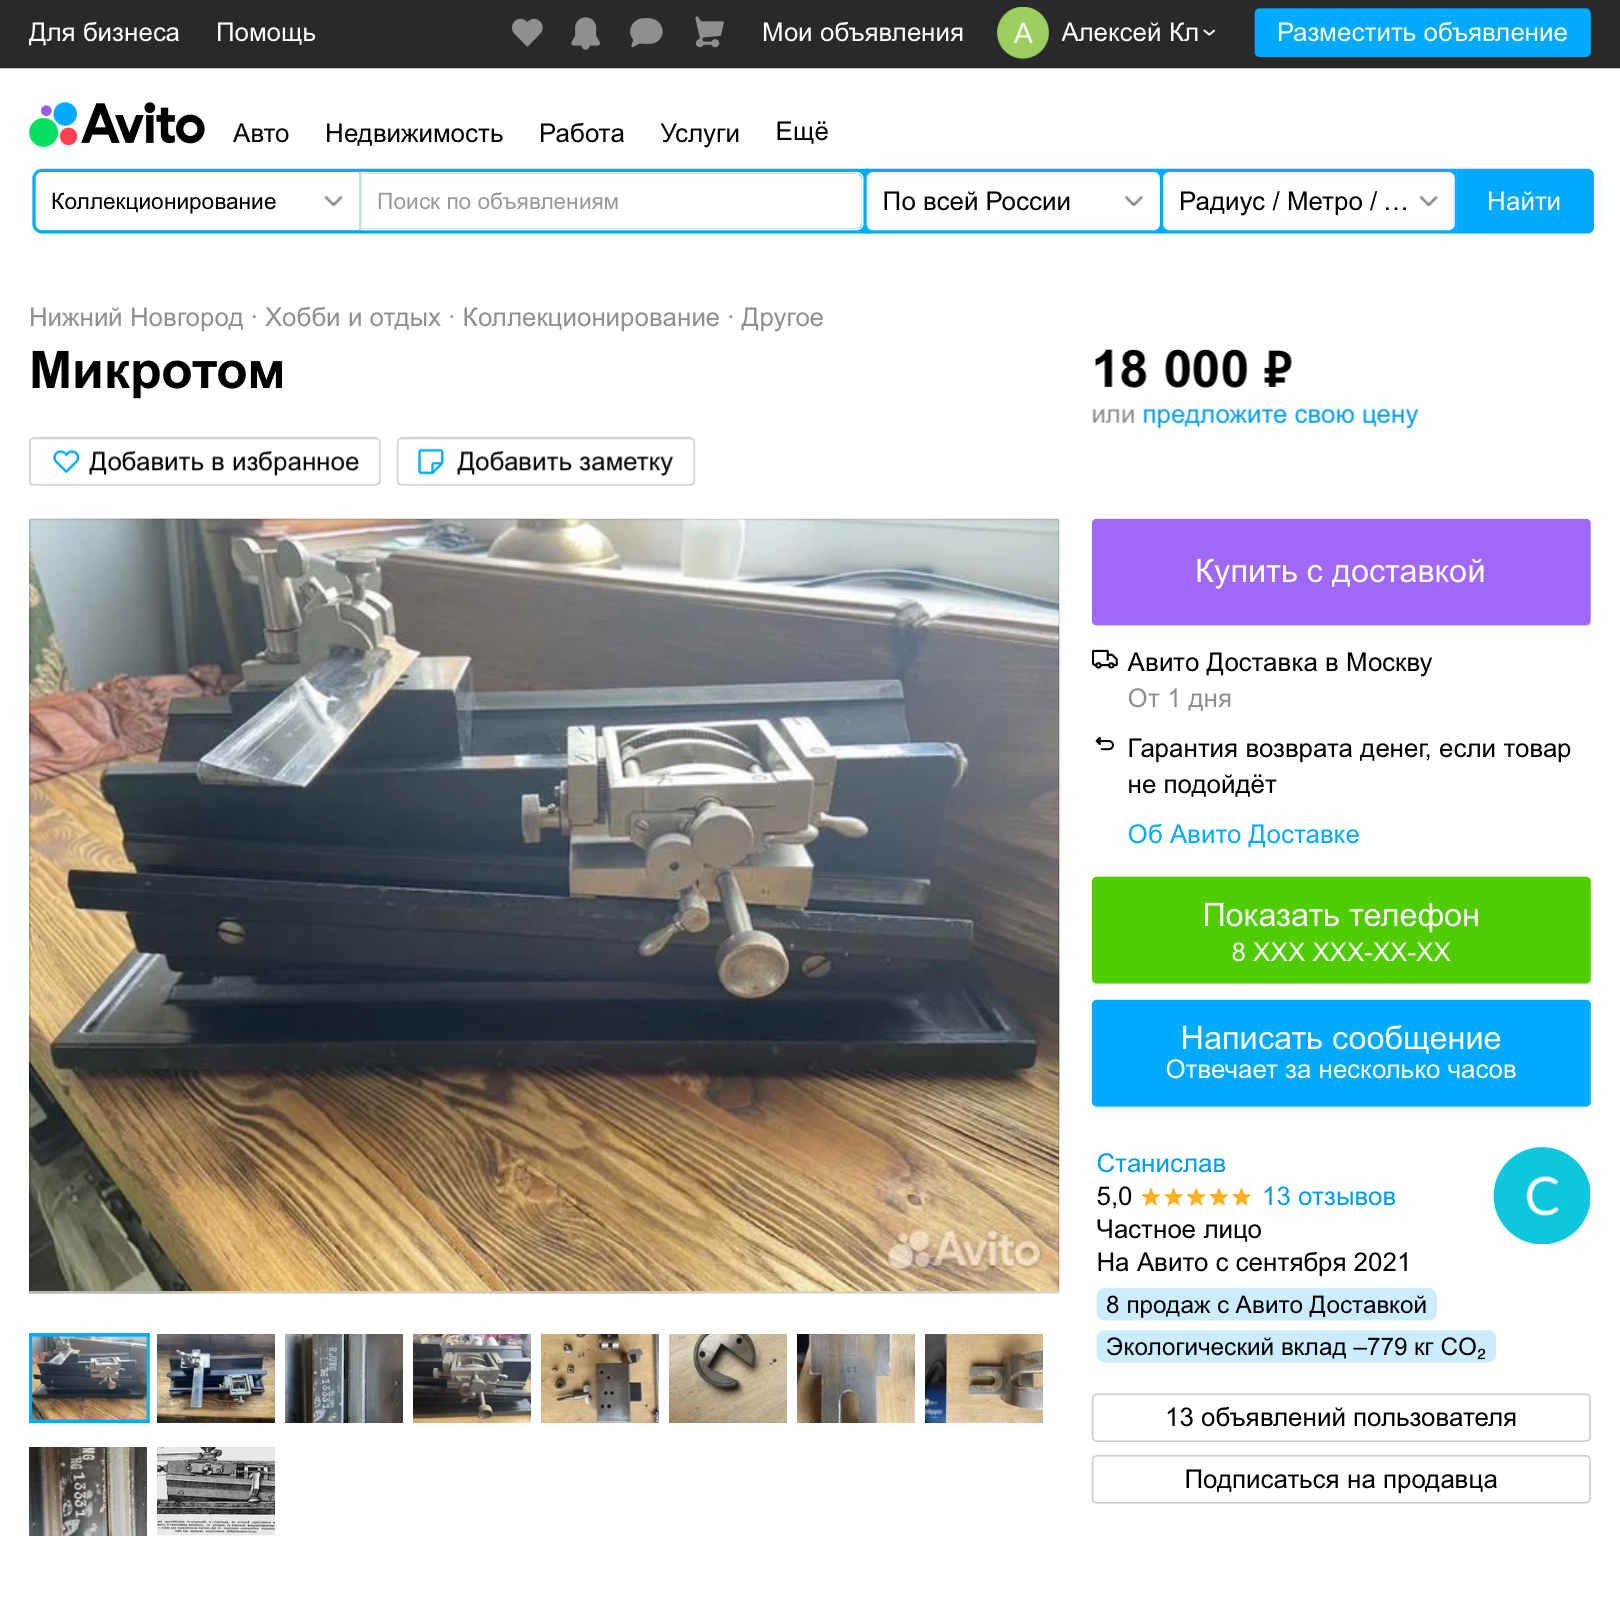1620x1605 pixels.
Task: Click the seller's star rating
Action: [1195, 1197]
